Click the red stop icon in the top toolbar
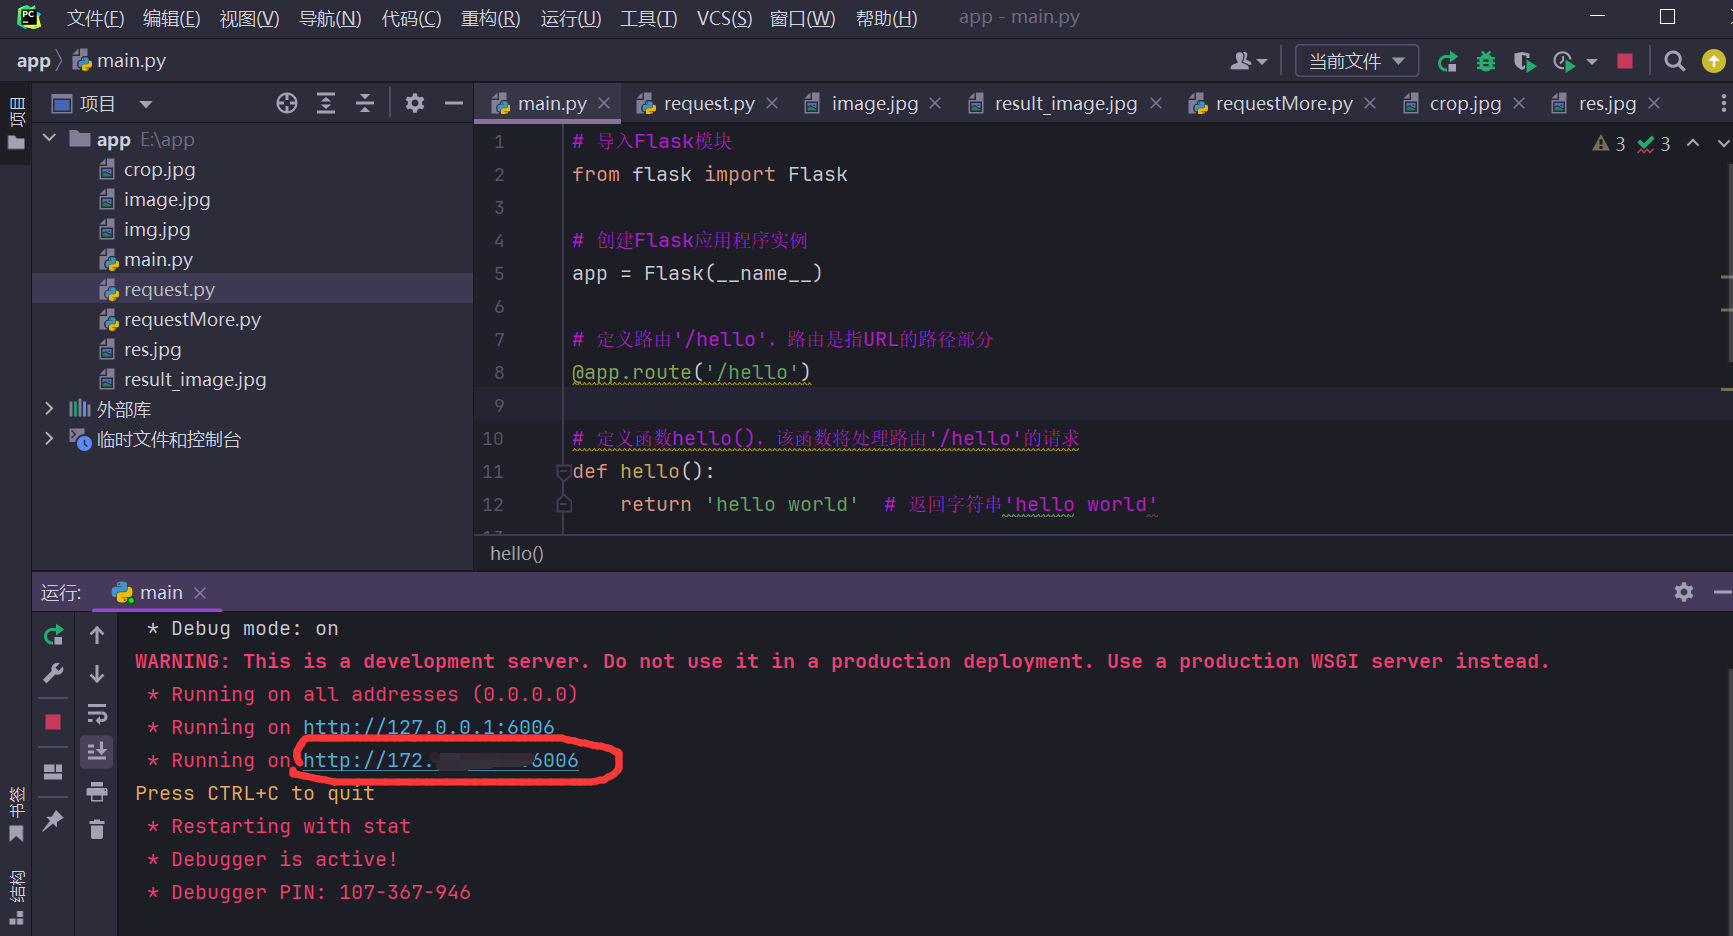This screenshot has height=936, width=1733. pyautogui.click(x=1625, y=62)
